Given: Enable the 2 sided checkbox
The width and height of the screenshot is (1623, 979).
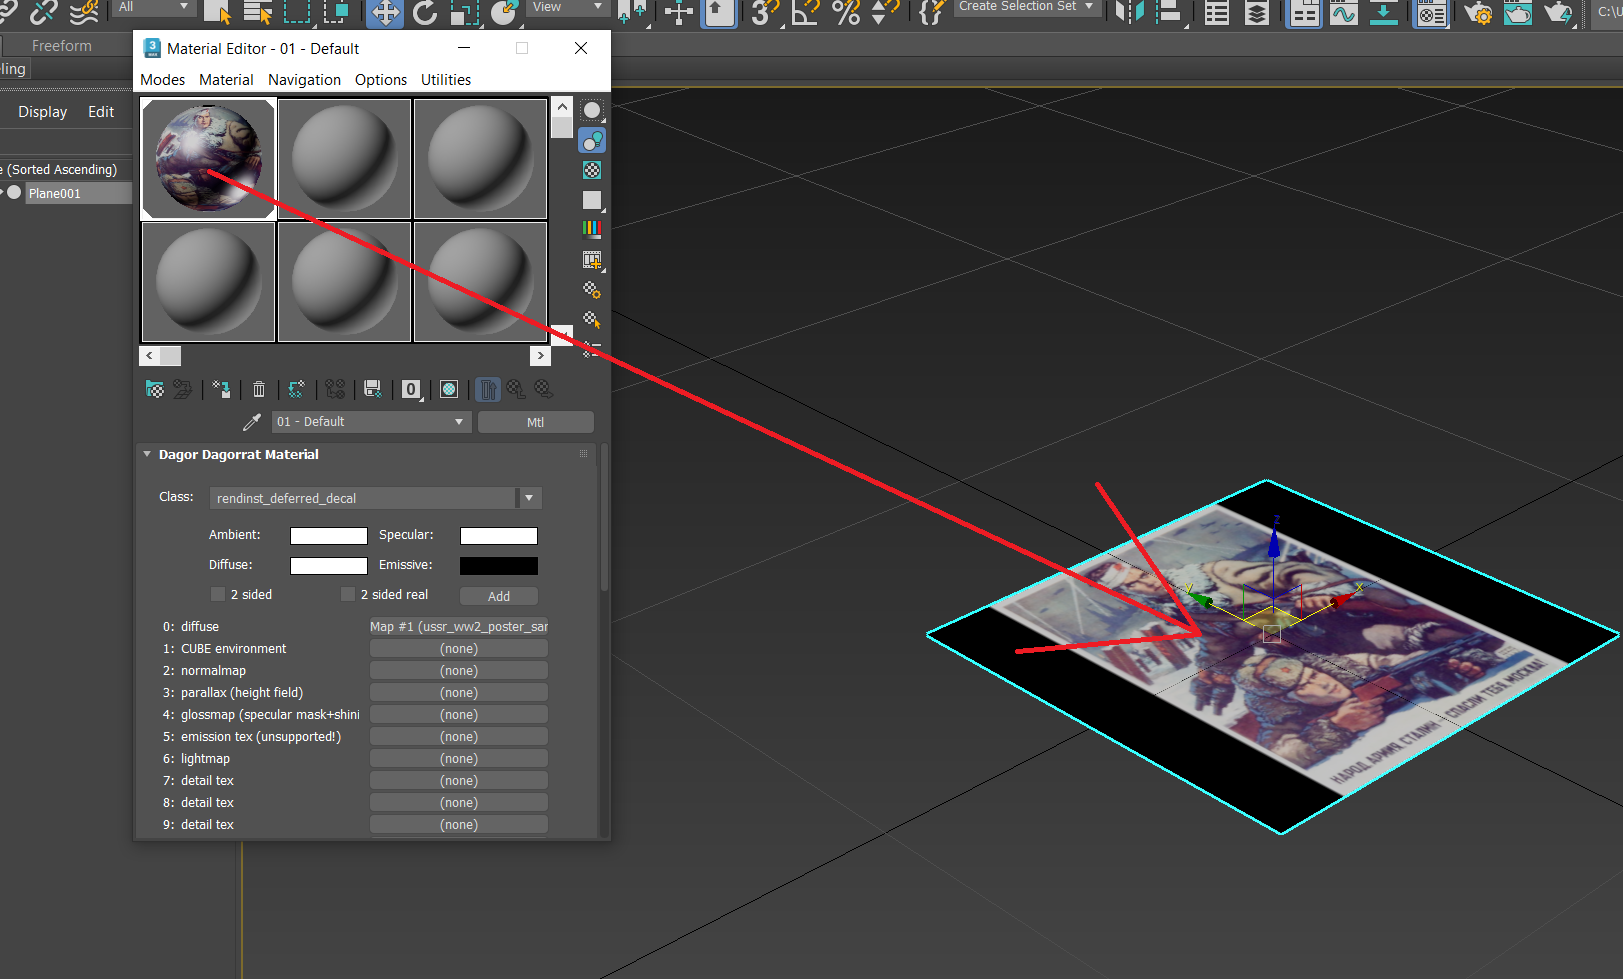Looking at the screenshot, I should 218,595.
